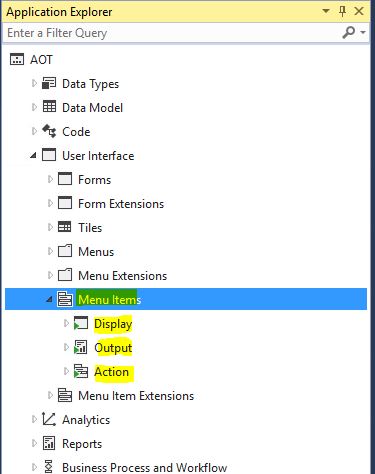The image size is (375, 474).
Task: Open the panel window position dropdown
Action: tap(326, 11)
